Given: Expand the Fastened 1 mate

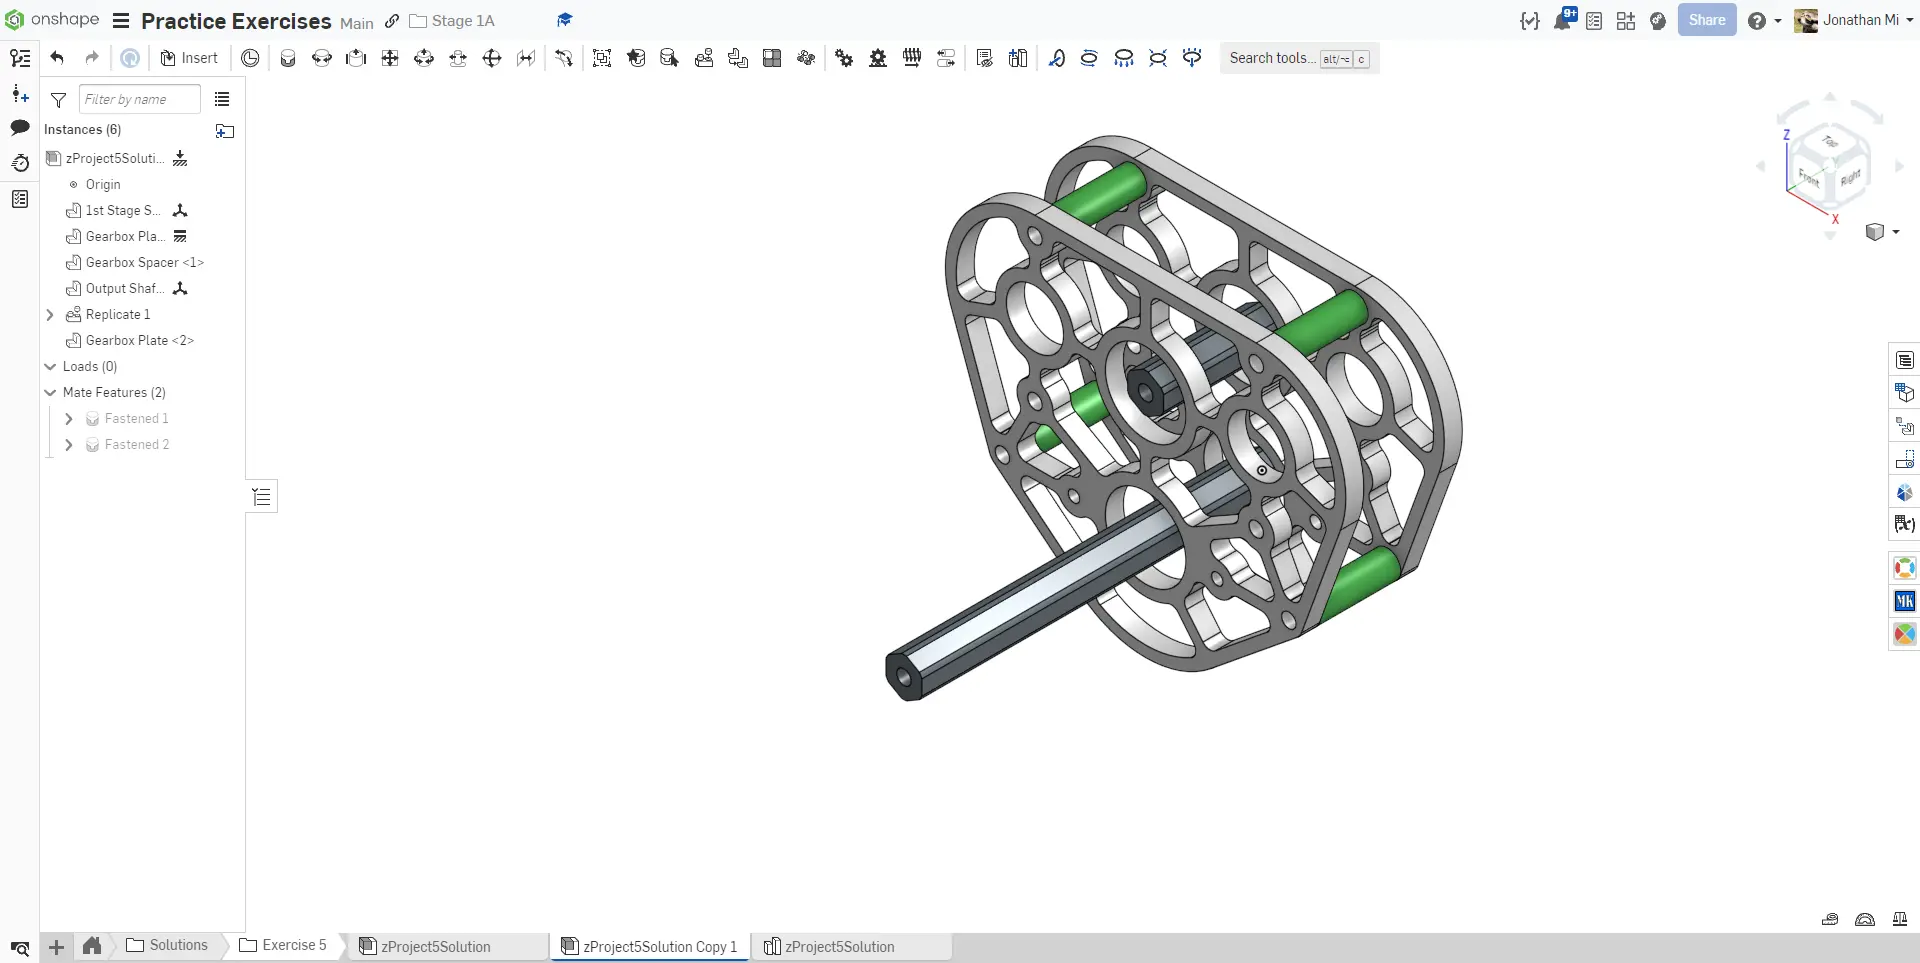Looking at the screenshot, I should 68,419.
